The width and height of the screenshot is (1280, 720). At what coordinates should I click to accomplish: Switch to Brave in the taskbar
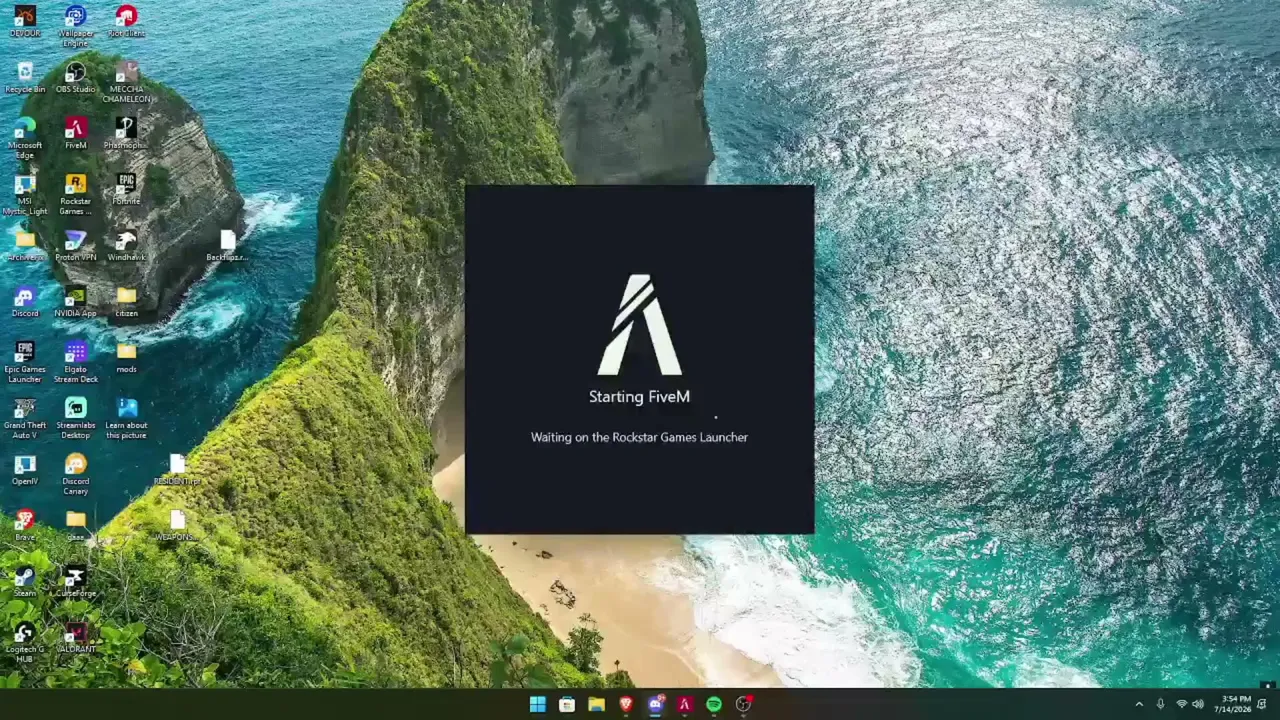pyautogui.click(x=626, y=704)
